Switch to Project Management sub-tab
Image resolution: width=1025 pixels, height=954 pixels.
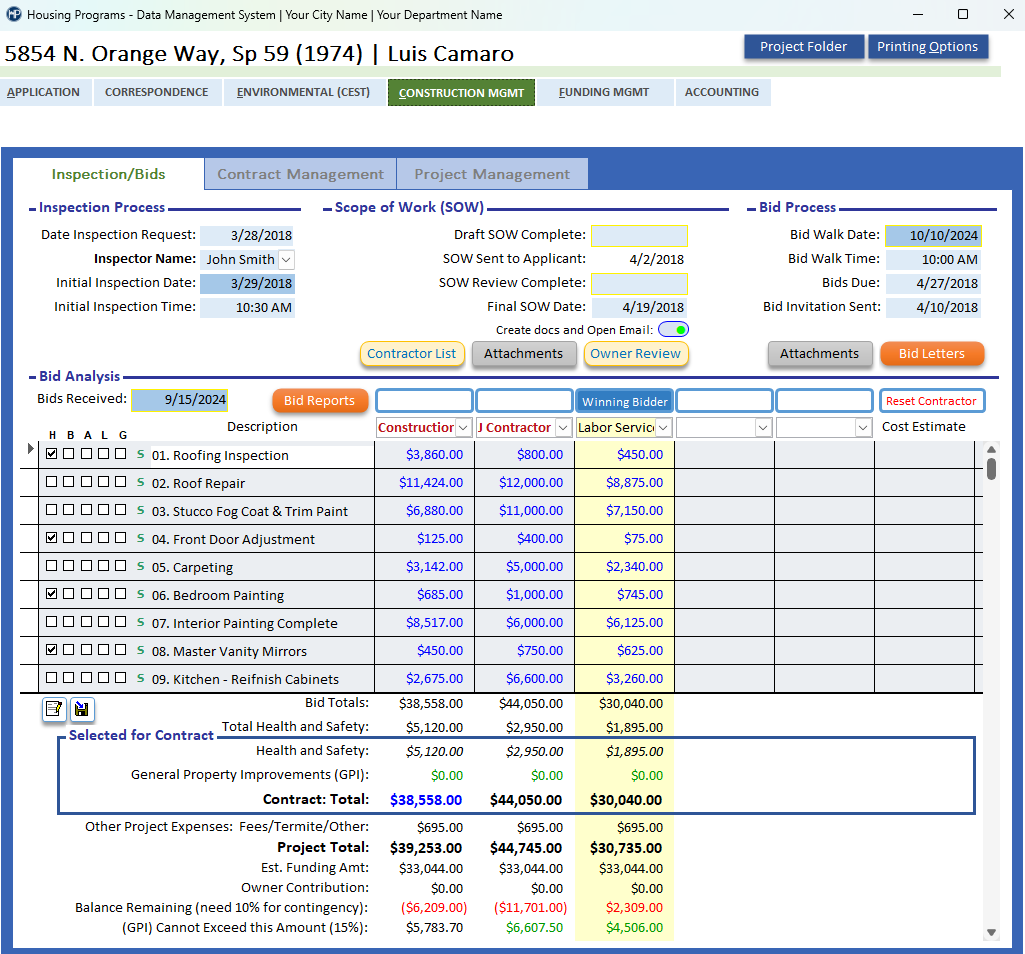(x=492, y=174)
